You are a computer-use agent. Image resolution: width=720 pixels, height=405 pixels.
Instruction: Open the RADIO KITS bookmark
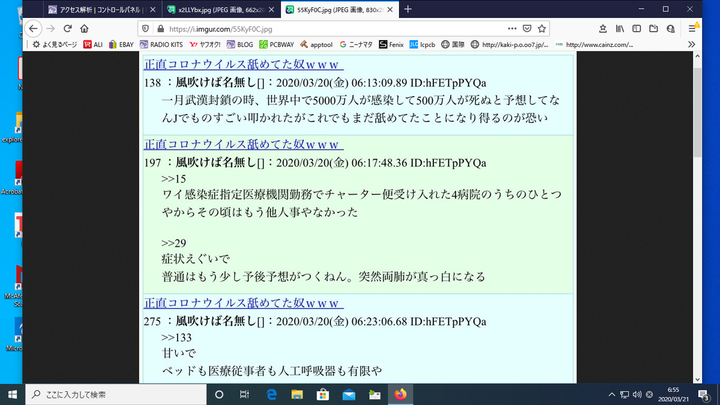(161, 45)
